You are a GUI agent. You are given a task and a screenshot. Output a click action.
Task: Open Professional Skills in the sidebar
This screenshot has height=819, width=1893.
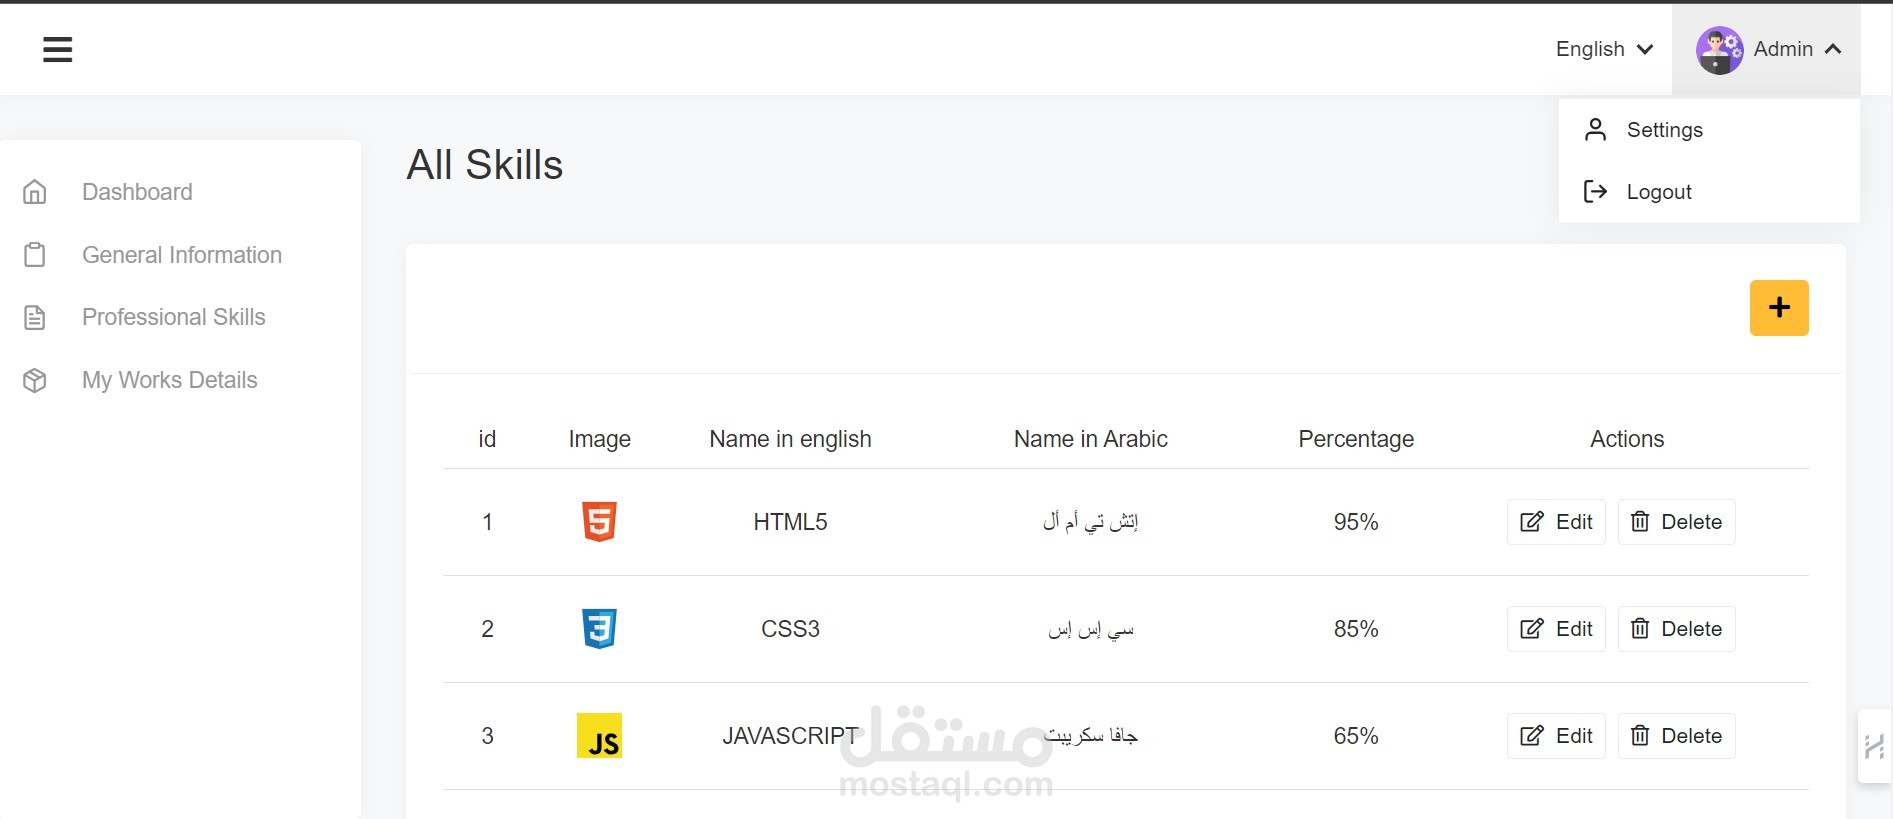[x=173, y=318]
